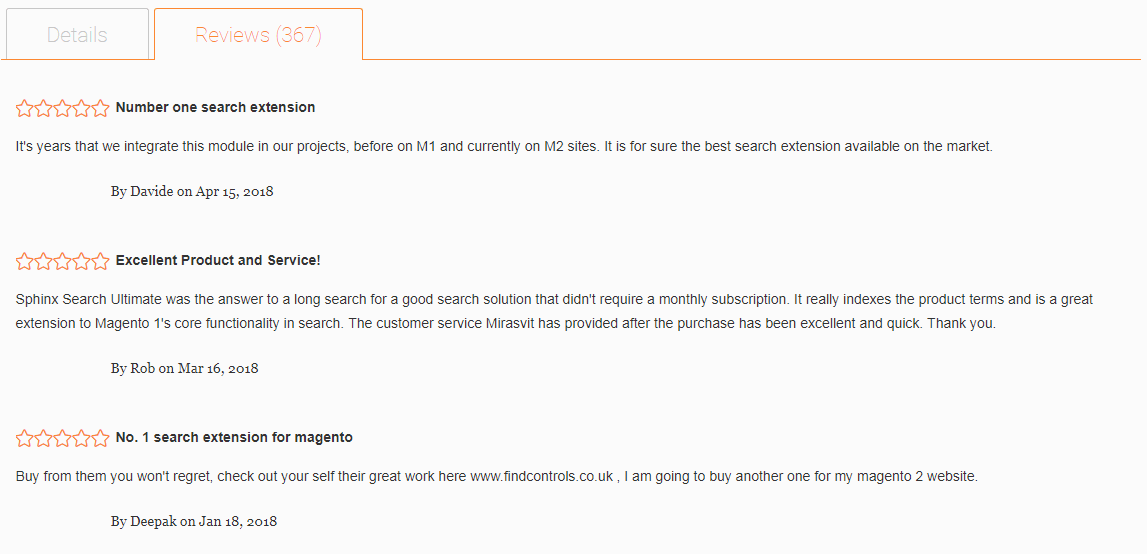The width and height of the screenshot is (1147, 554).
Task: Click Davide's review text about M1 and M2
Action: coord(504,146)
